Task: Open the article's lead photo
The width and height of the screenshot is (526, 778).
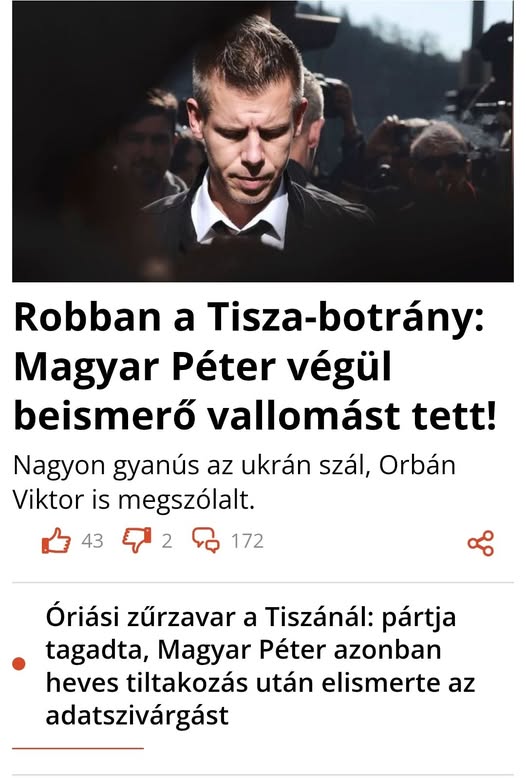Action: (x=263, y=141)
